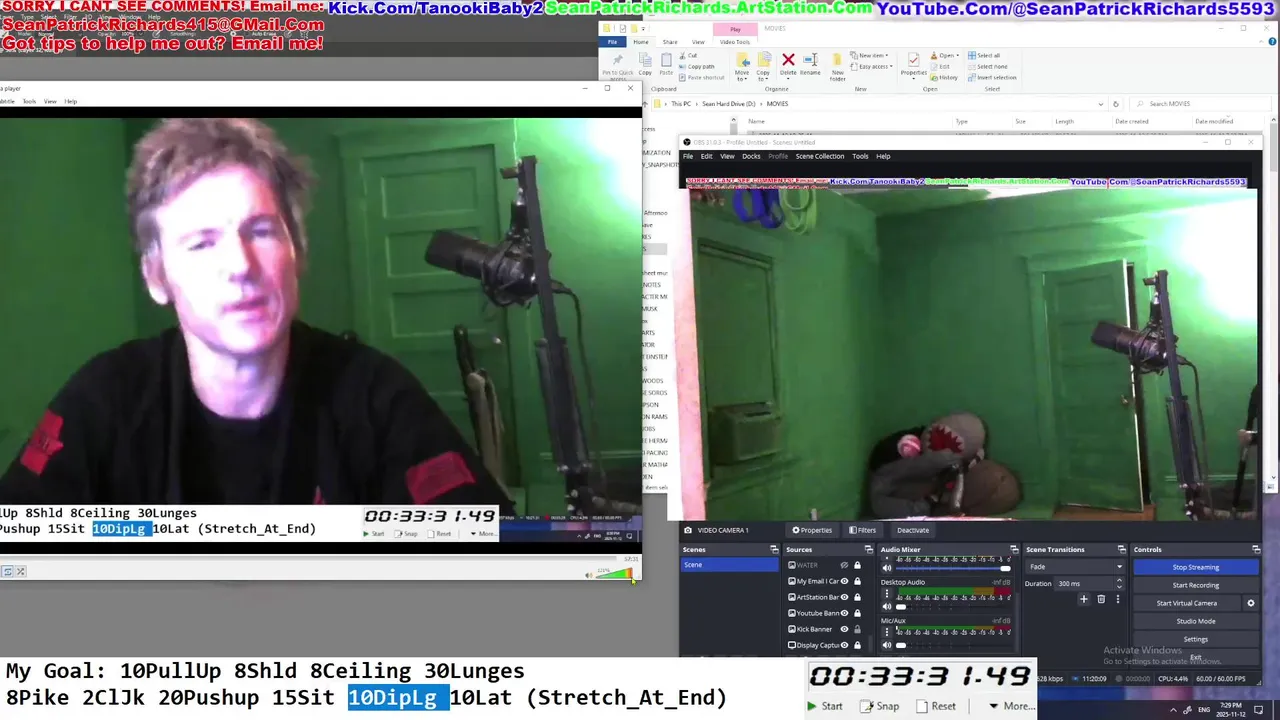Switch to Video Tools tab in Explorer
The height and width of the screenshot is (720, 1280).
pyautogui.click(x=735, y=42)
